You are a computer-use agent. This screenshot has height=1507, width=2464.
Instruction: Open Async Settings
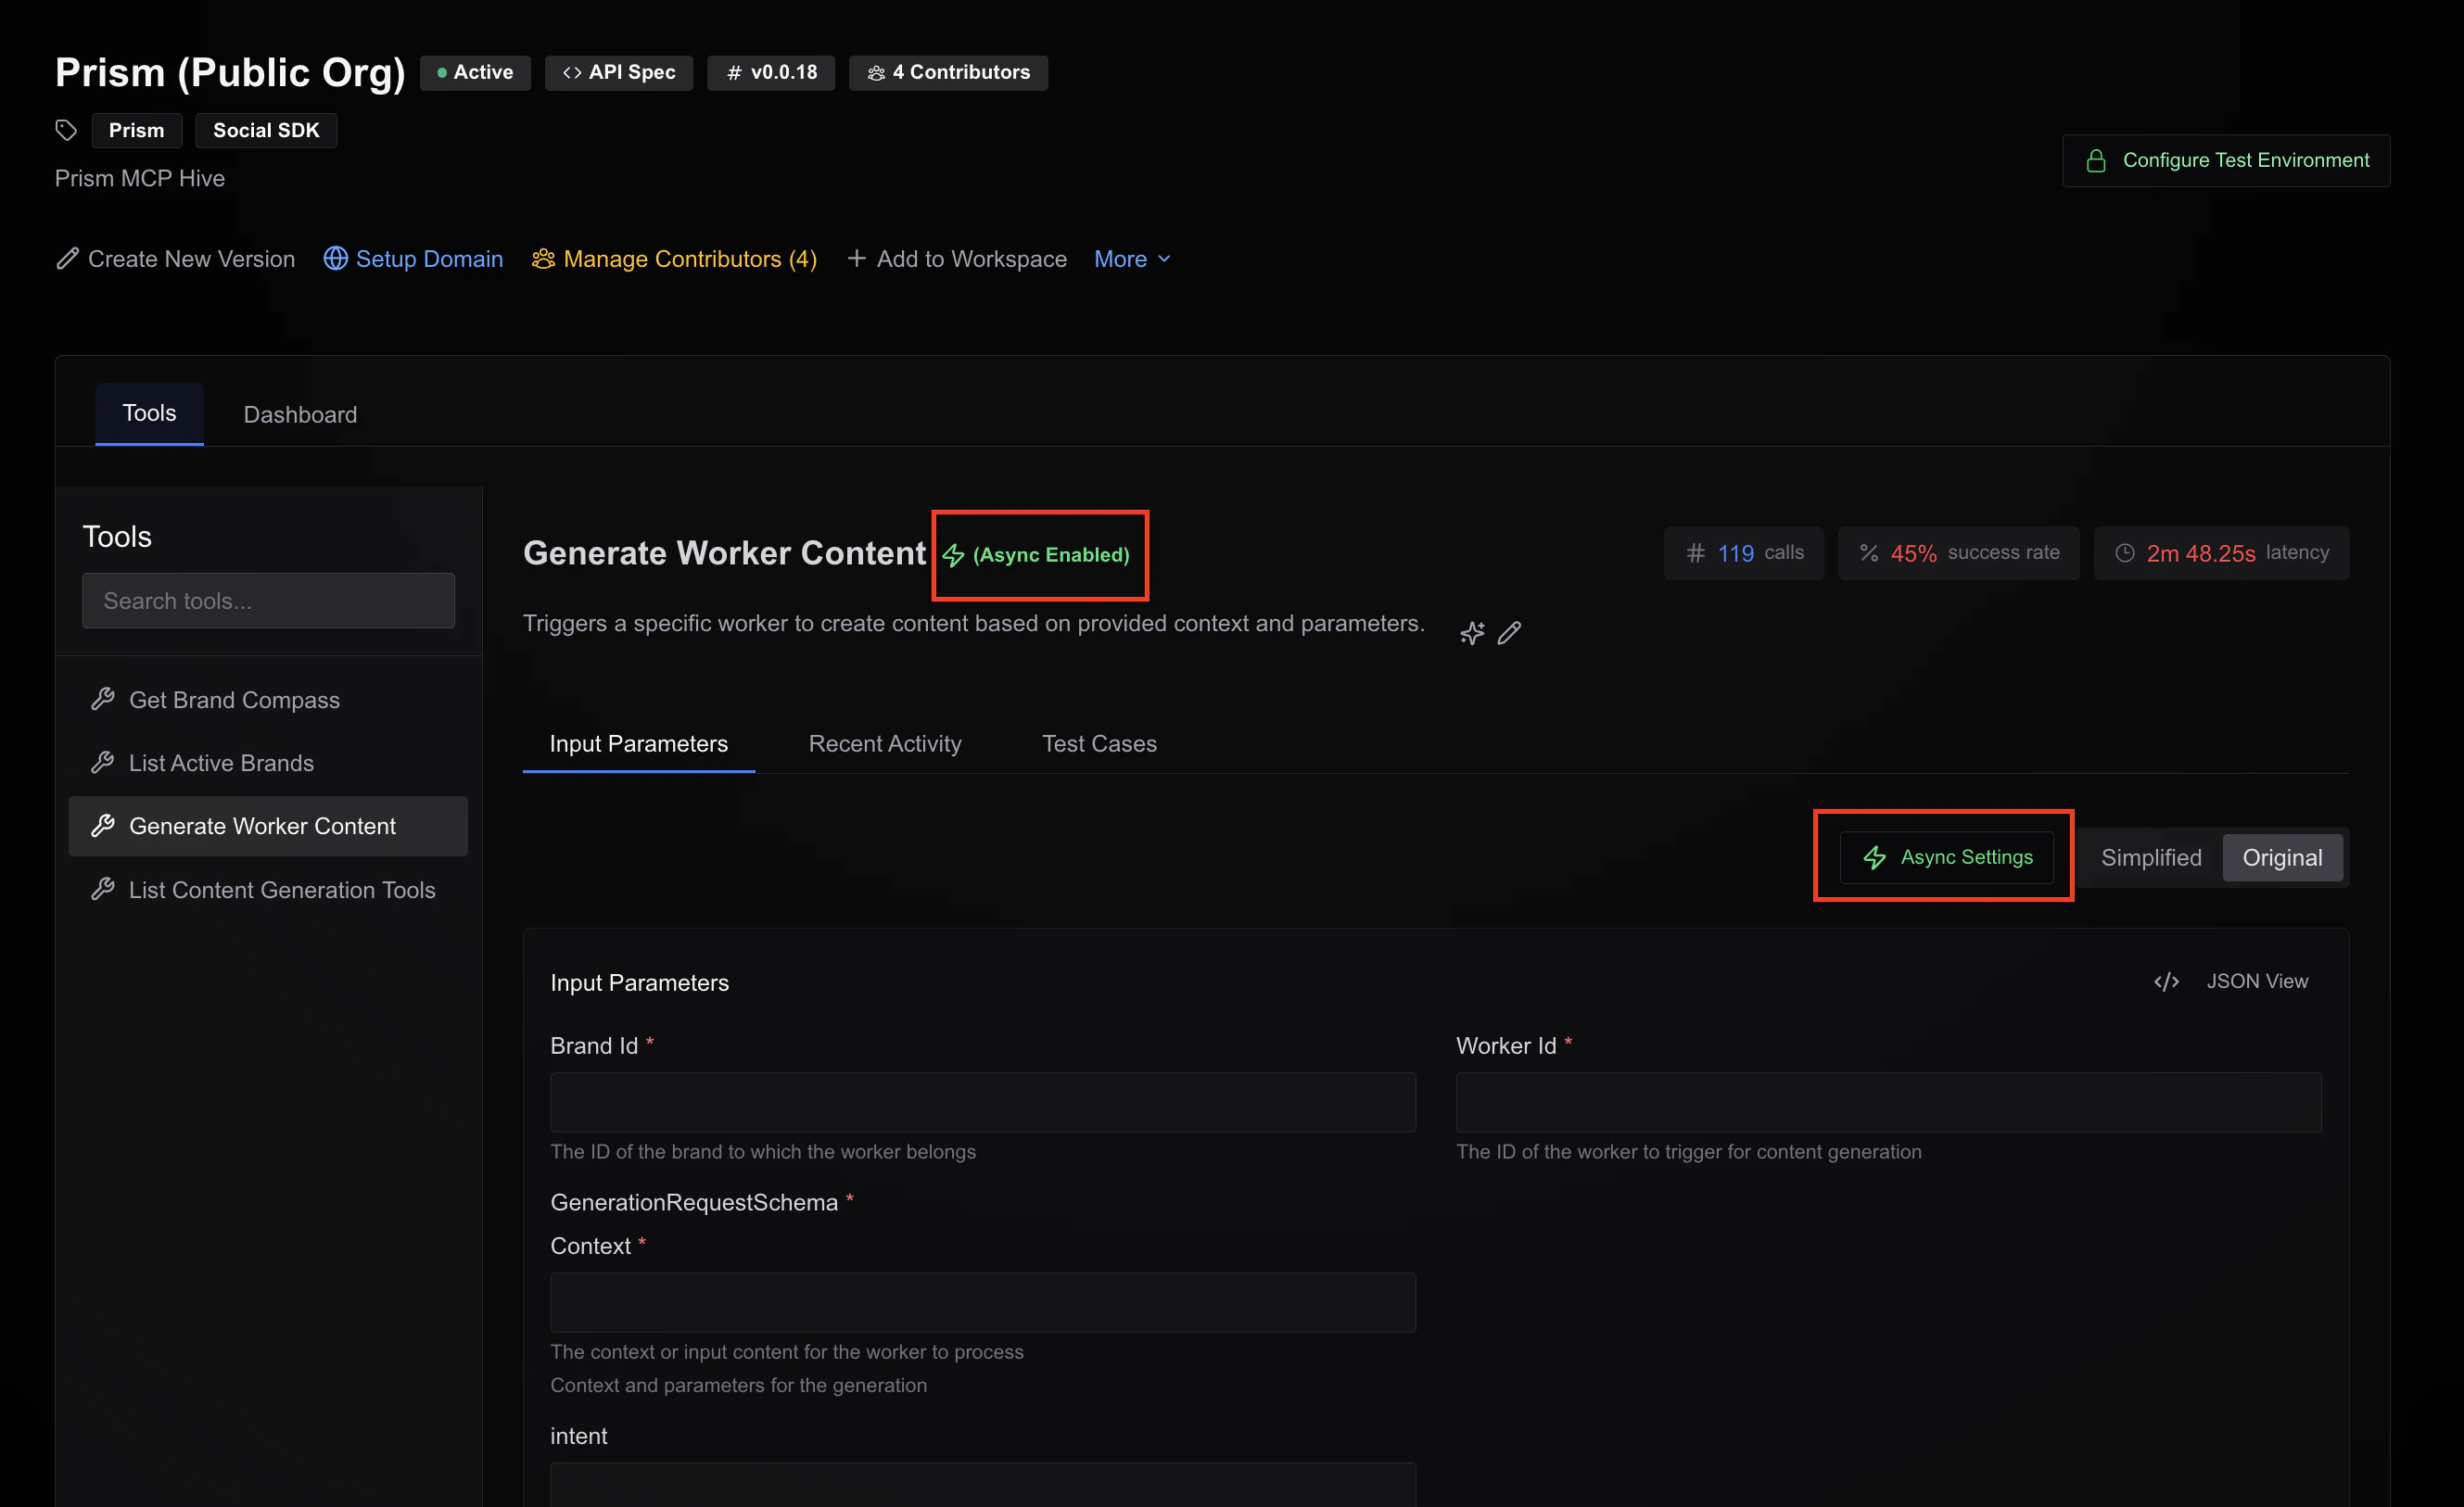(1946, 858)
